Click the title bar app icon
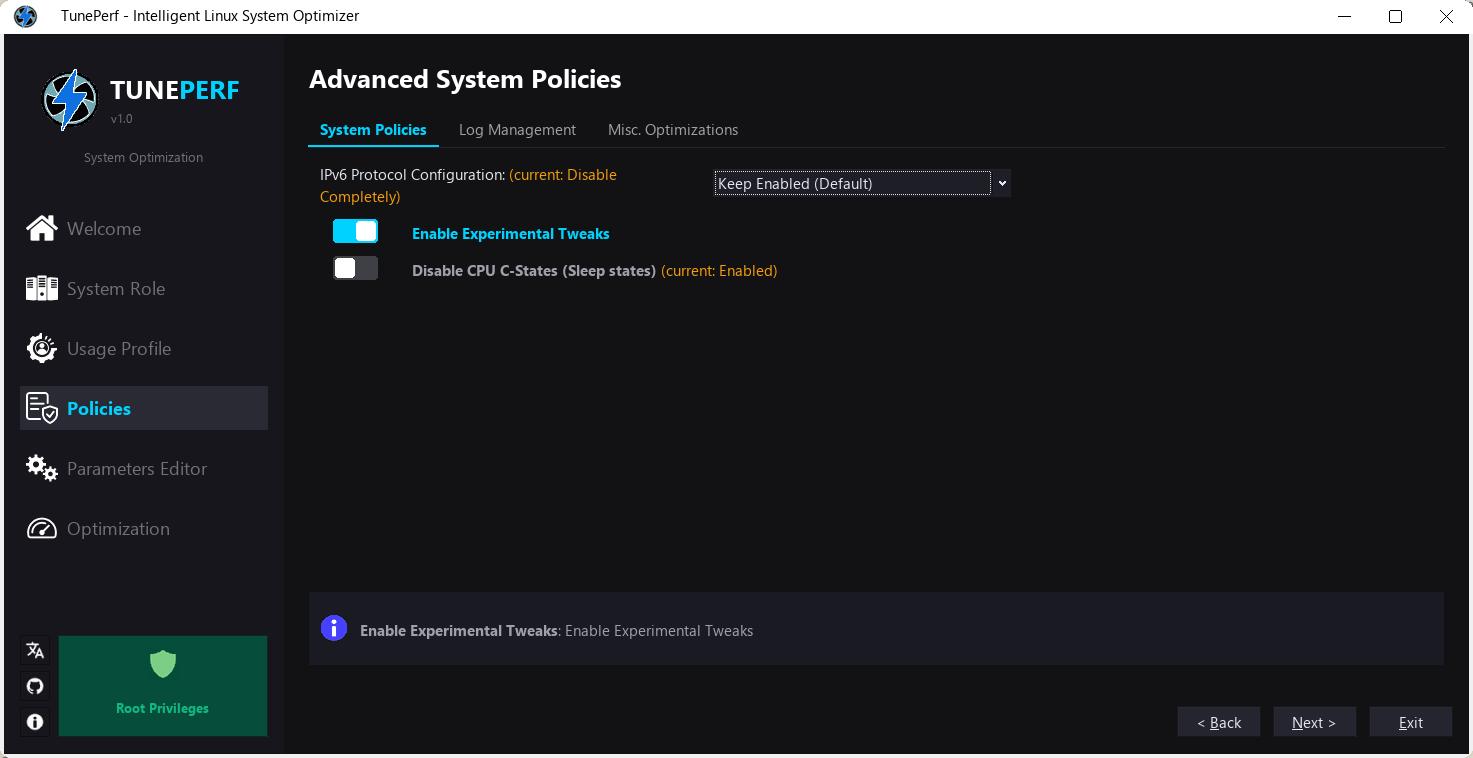Viewport: 1473px width, 758px height. tap(26, 16)
